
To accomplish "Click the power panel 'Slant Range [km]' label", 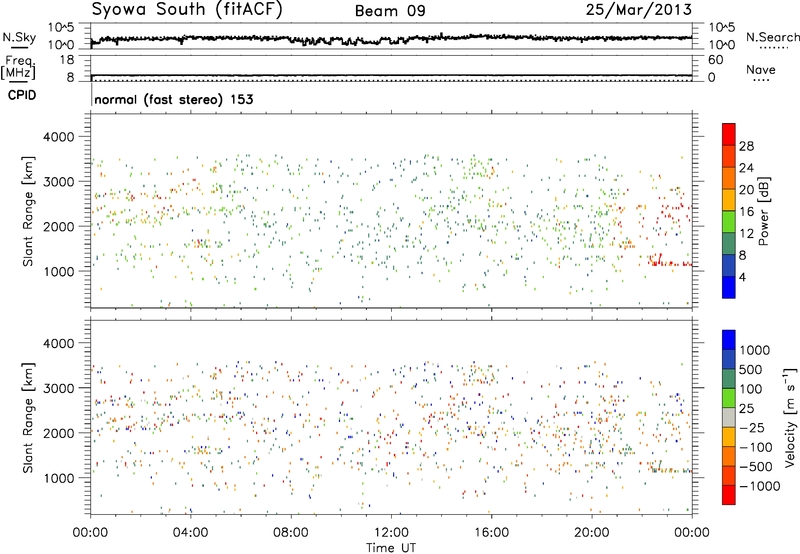I will (x=28, y=211).
